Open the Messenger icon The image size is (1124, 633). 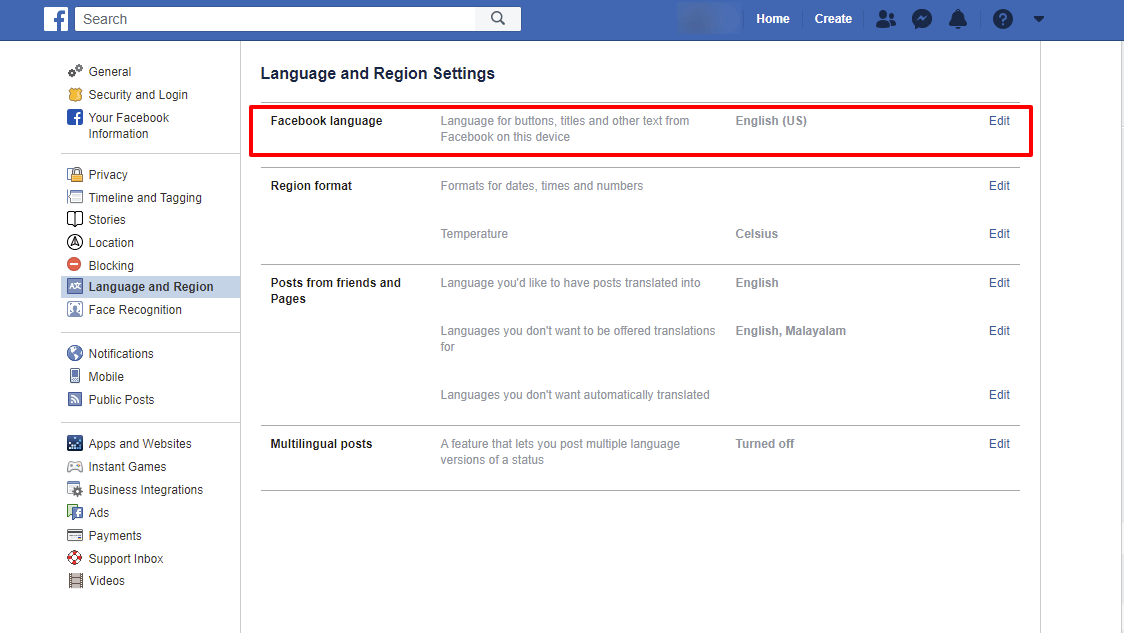pyautogui.click(x=922, y=19)
